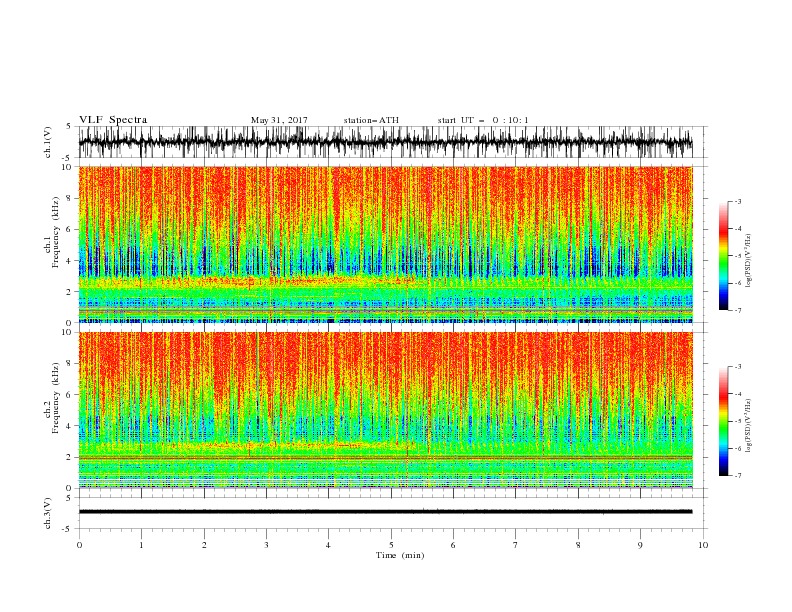Click the "ch.3(V)" axis label
The height and width of the screenshot is (612, 792).
coord(48,513)
